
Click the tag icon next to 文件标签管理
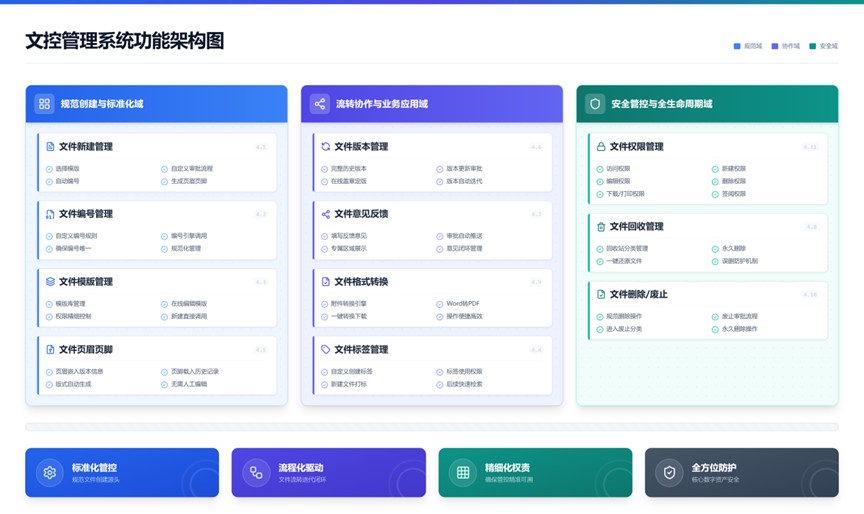[x=325, y=350]
